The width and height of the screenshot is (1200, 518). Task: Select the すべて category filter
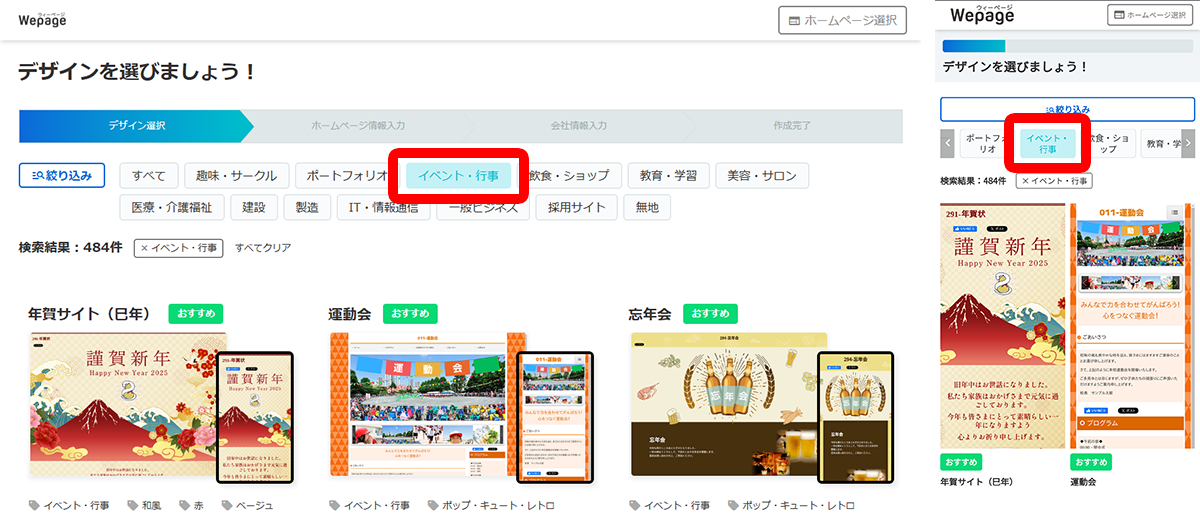tap(149, 176)
